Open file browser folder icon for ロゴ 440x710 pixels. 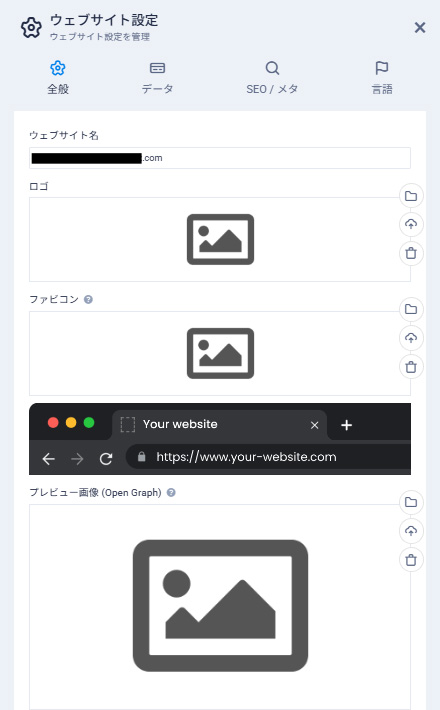(411, 196)
